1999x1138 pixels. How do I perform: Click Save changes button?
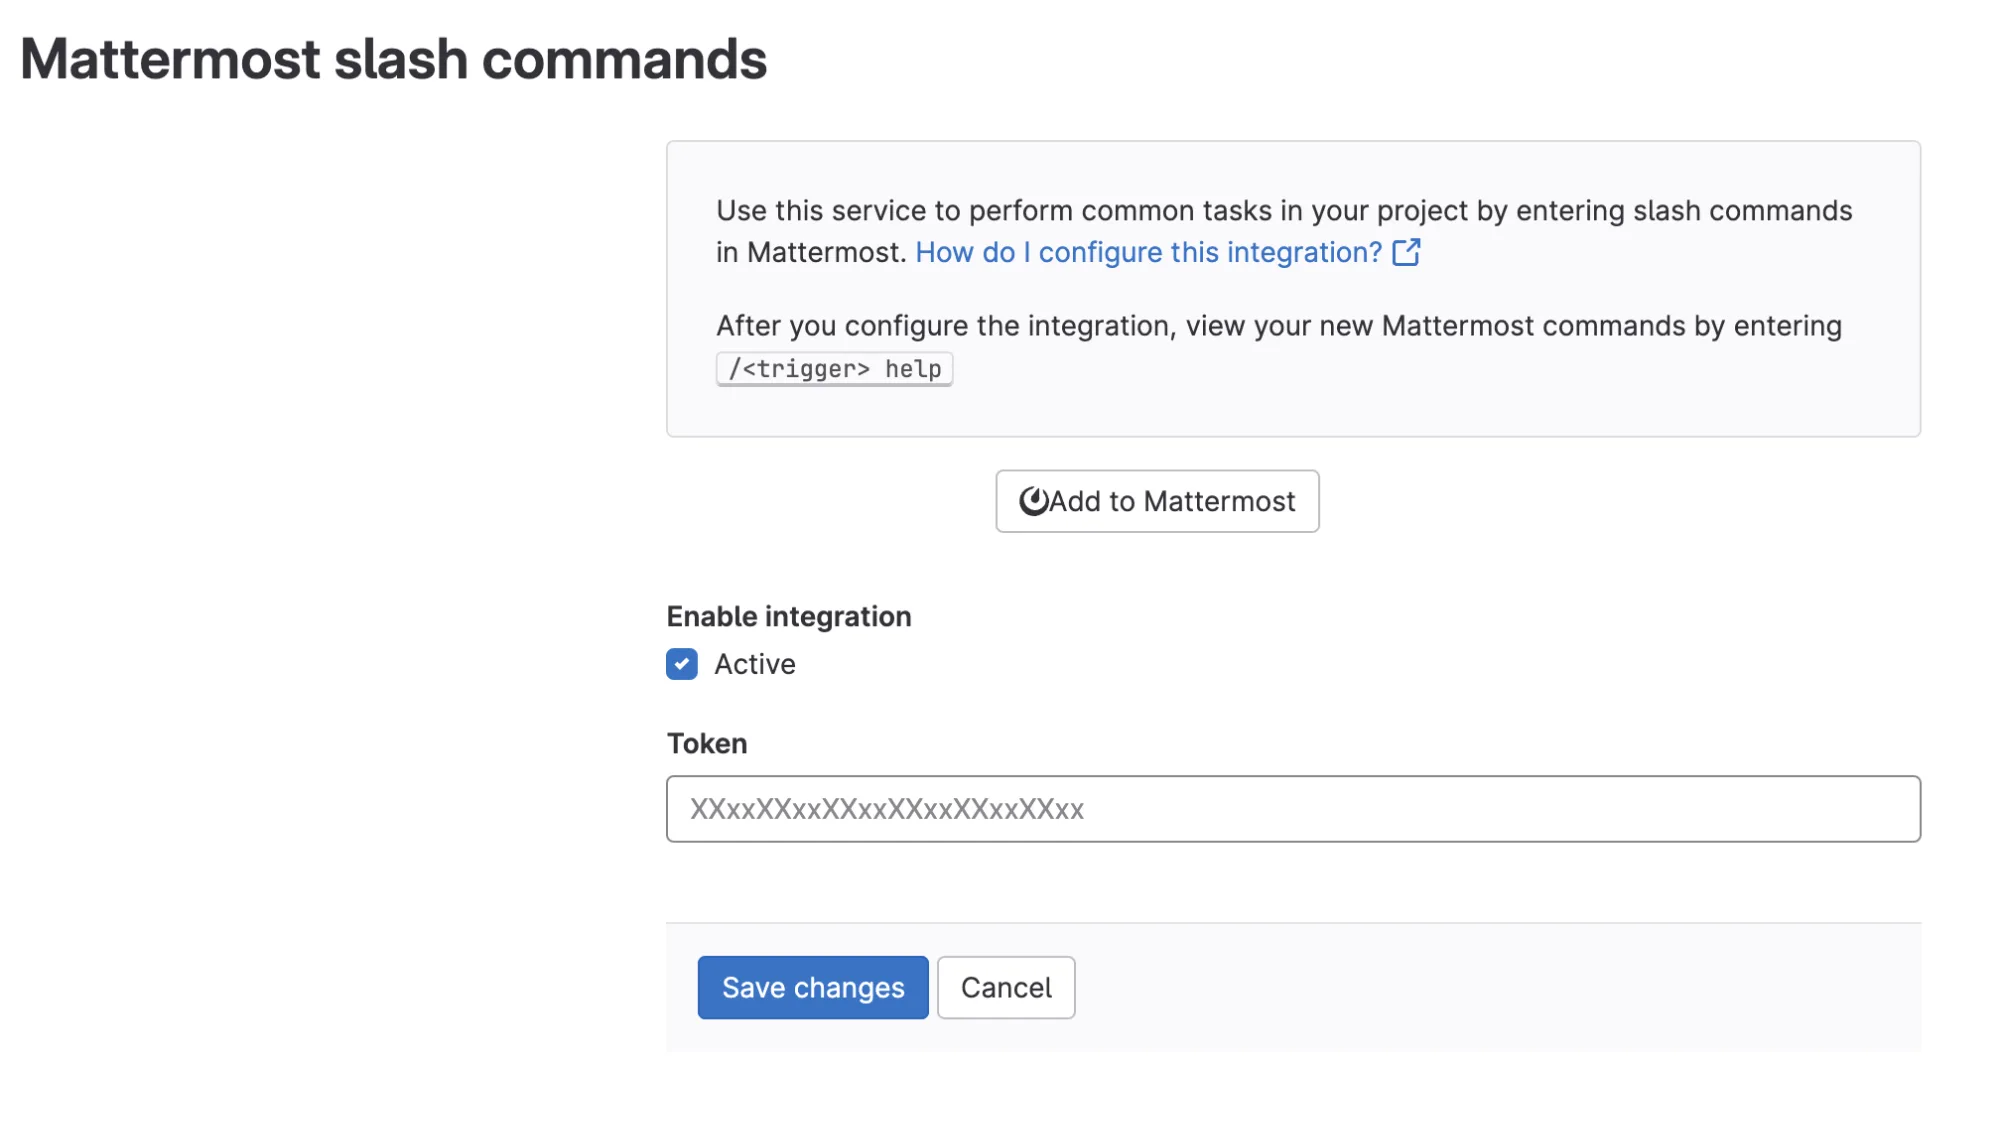pos(813,988)
